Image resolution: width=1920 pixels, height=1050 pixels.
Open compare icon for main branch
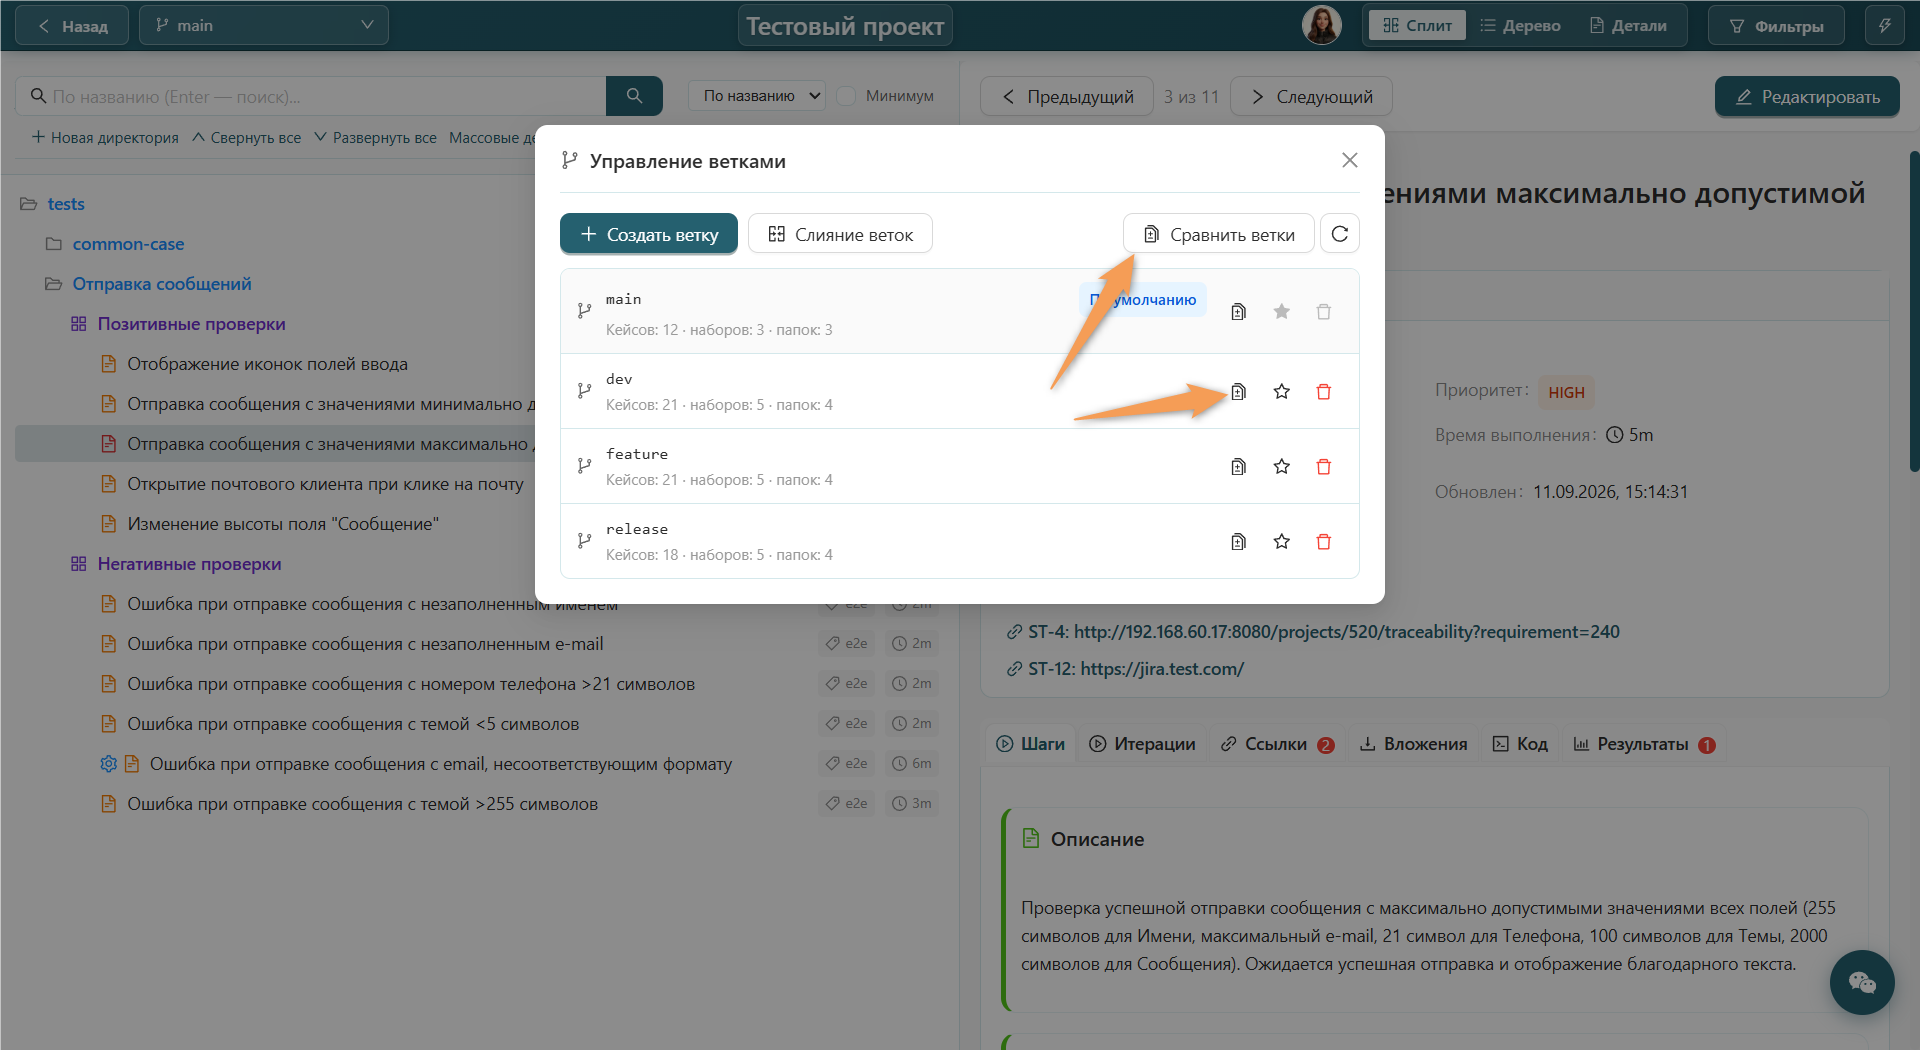tap(1238, 312)
